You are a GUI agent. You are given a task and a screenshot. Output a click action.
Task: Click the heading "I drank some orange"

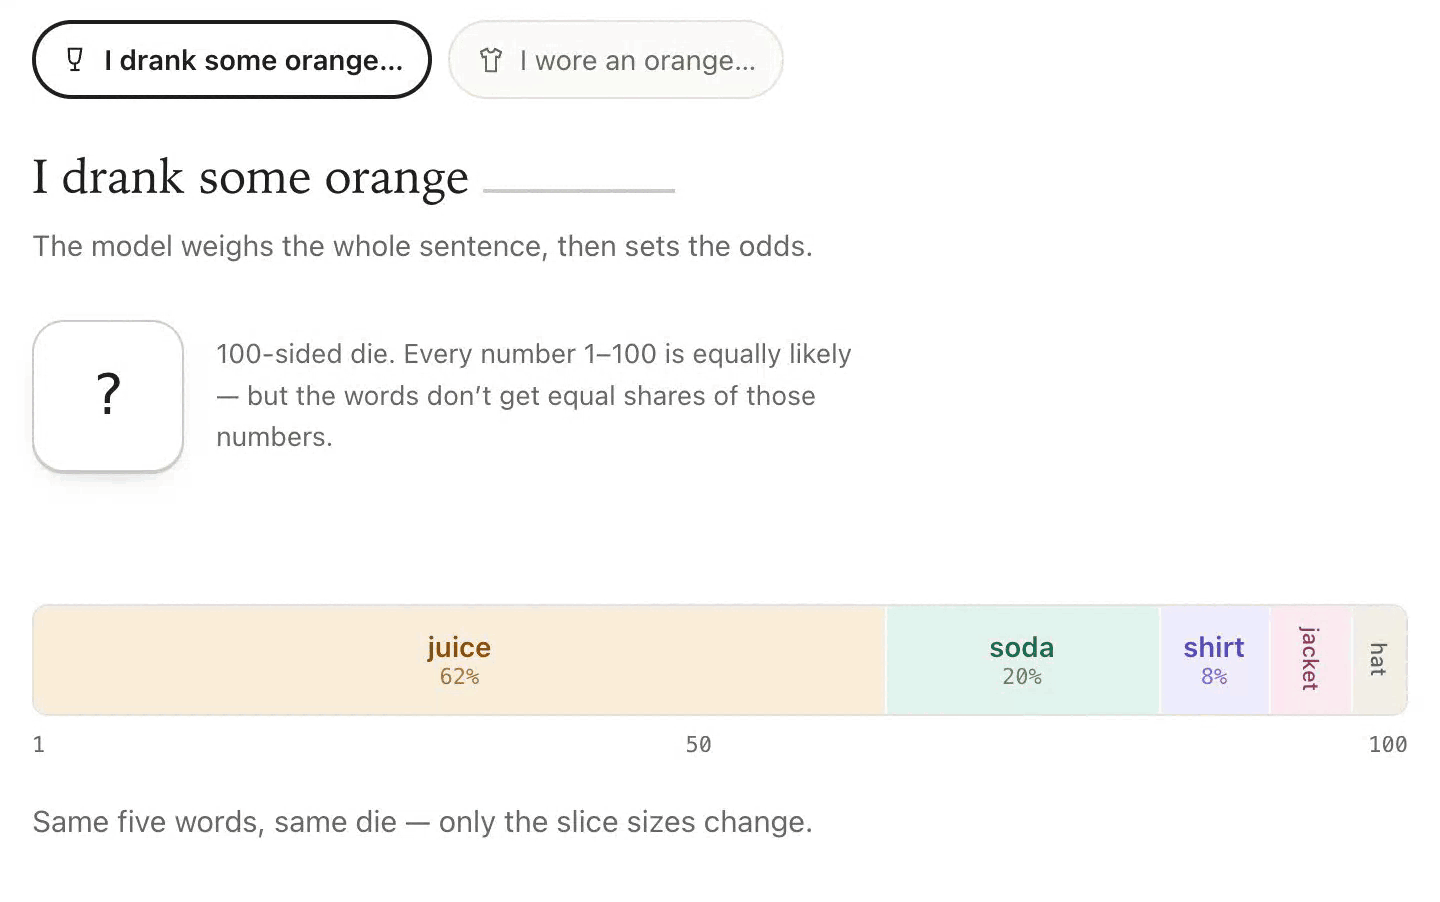(250, 178)
